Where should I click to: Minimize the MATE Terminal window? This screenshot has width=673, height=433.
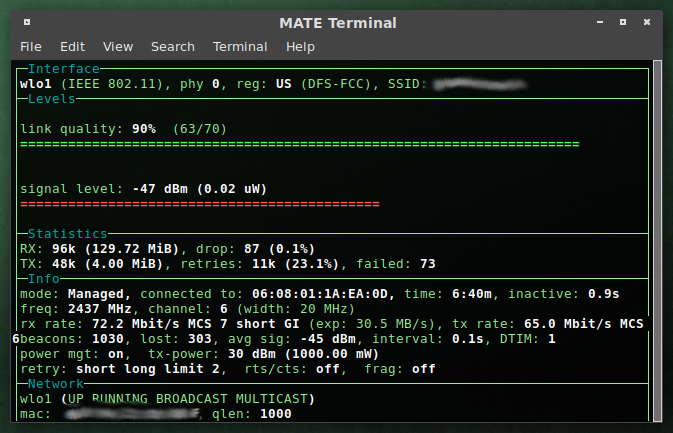(600, 22)
